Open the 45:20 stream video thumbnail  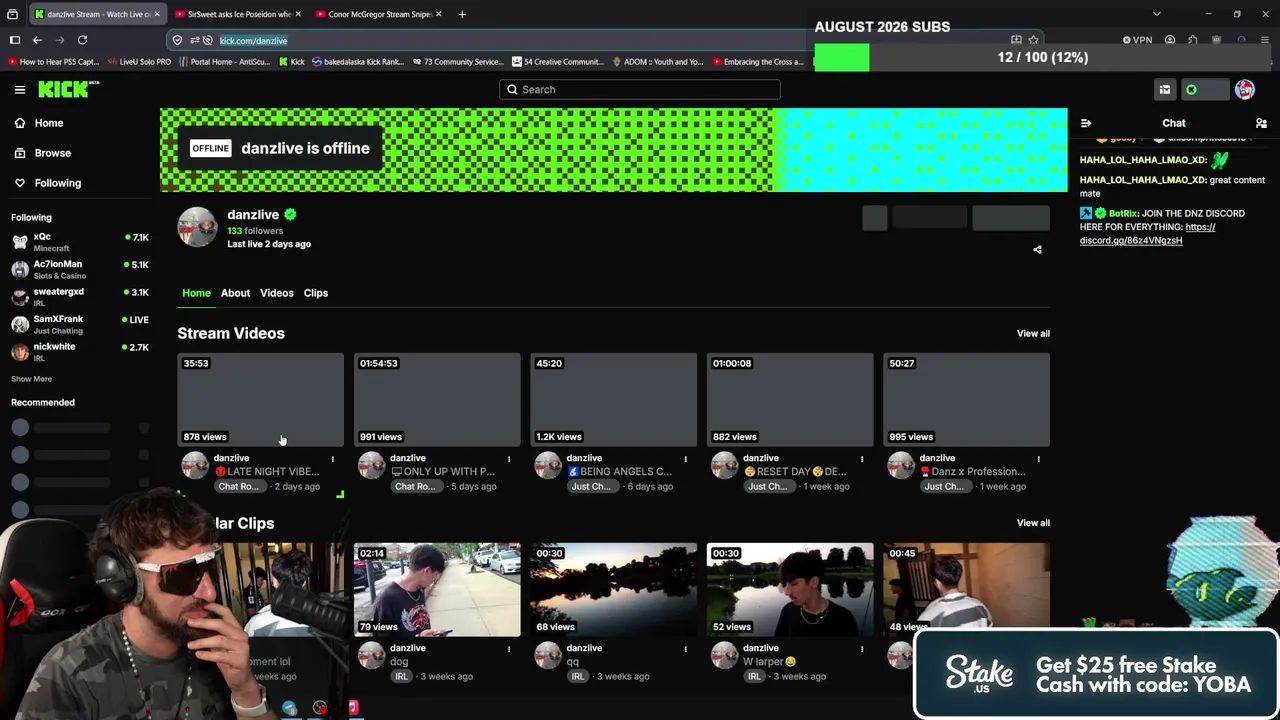click(614, 399)
